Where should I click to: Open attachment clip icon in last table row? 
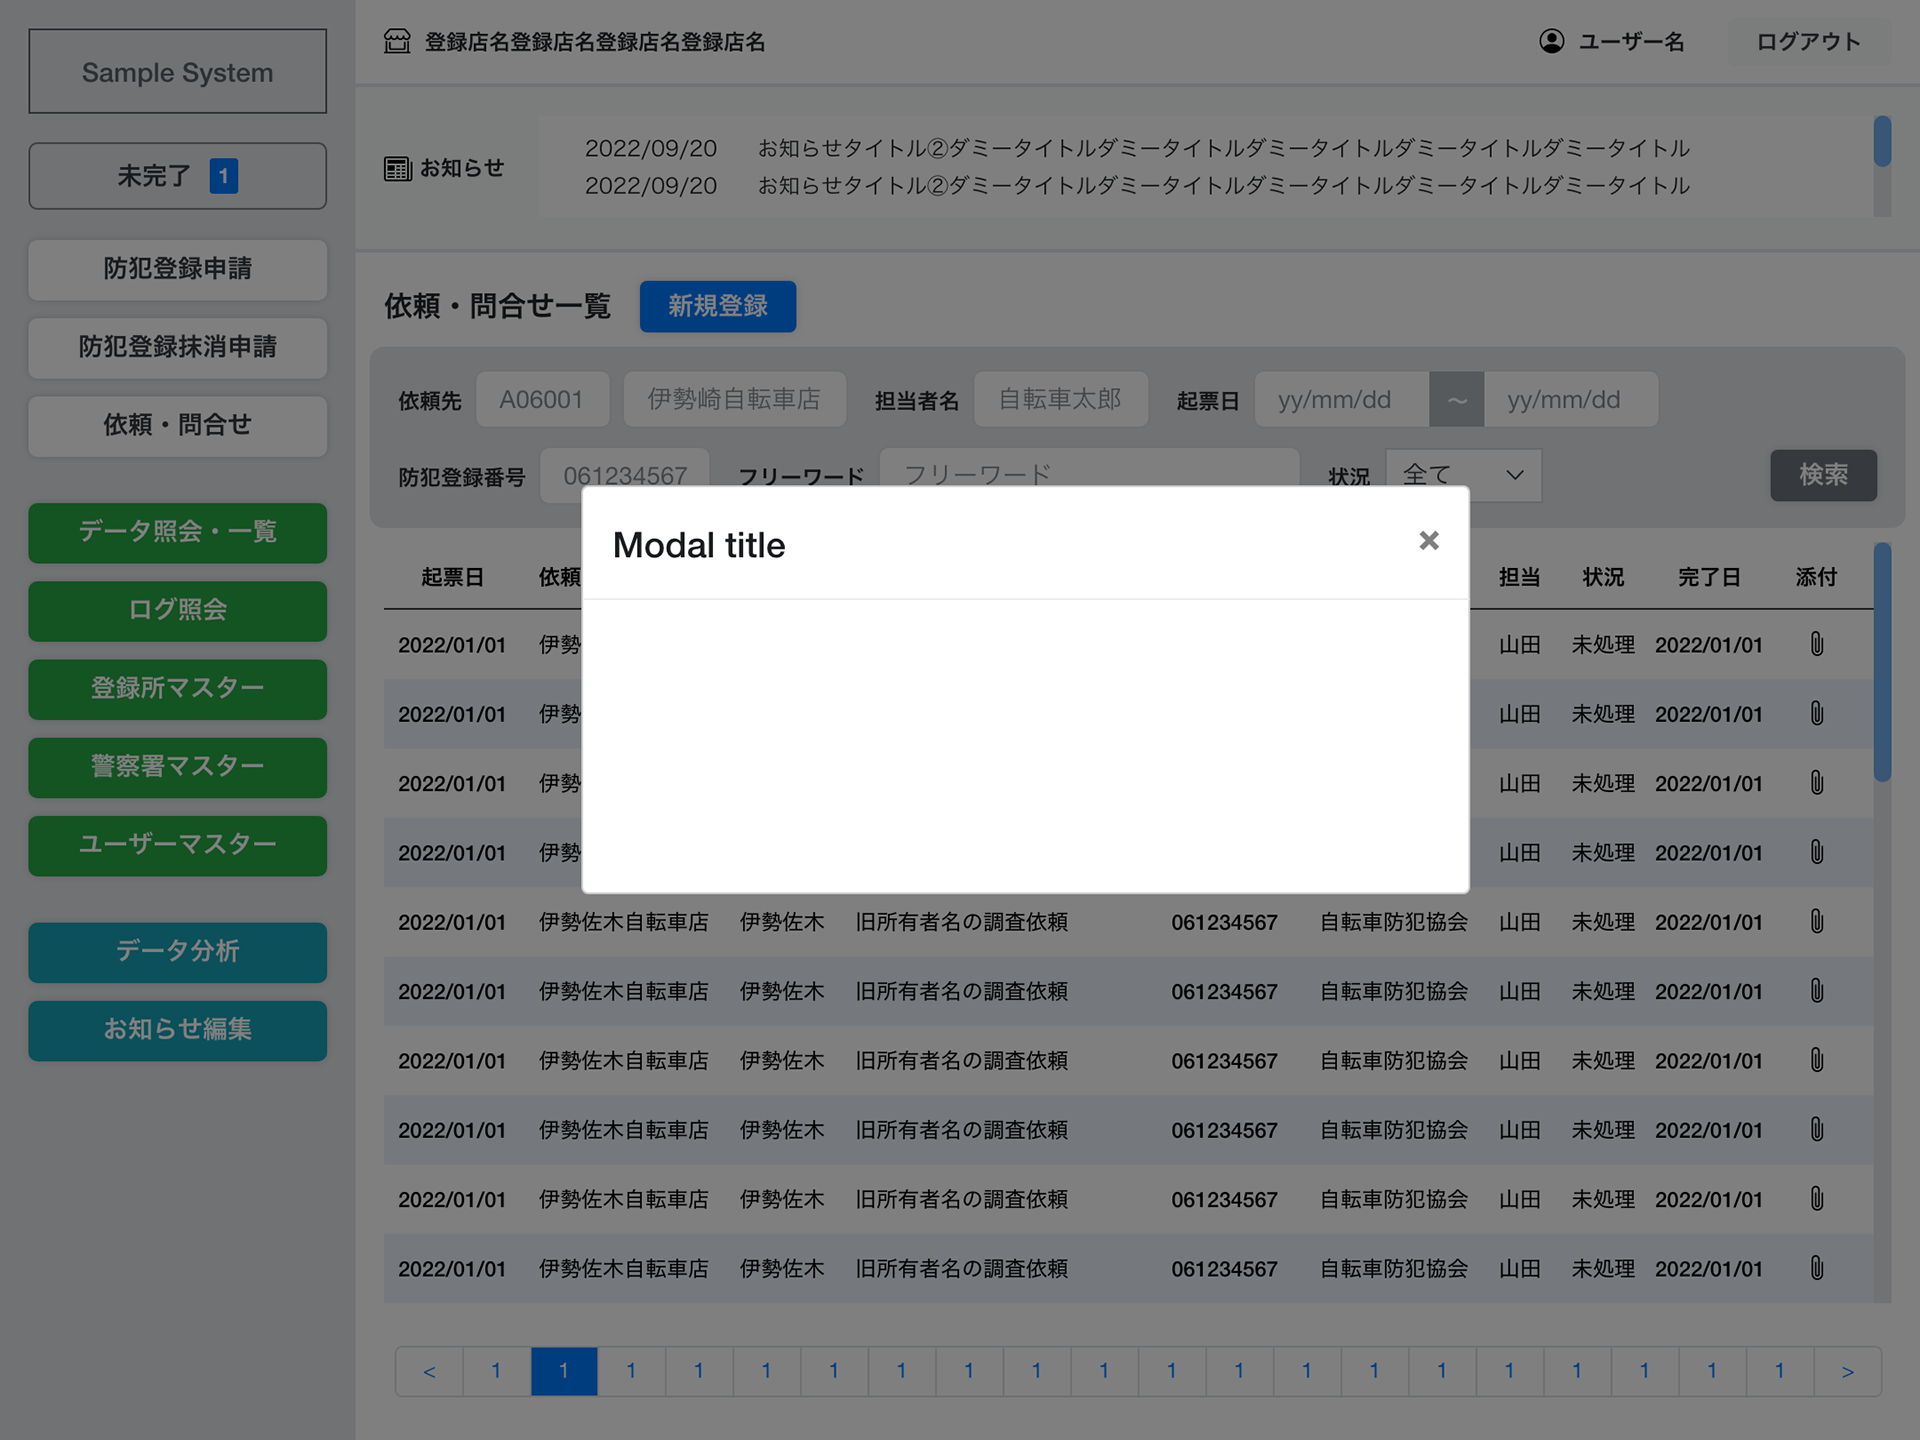pos(1816,1268)
